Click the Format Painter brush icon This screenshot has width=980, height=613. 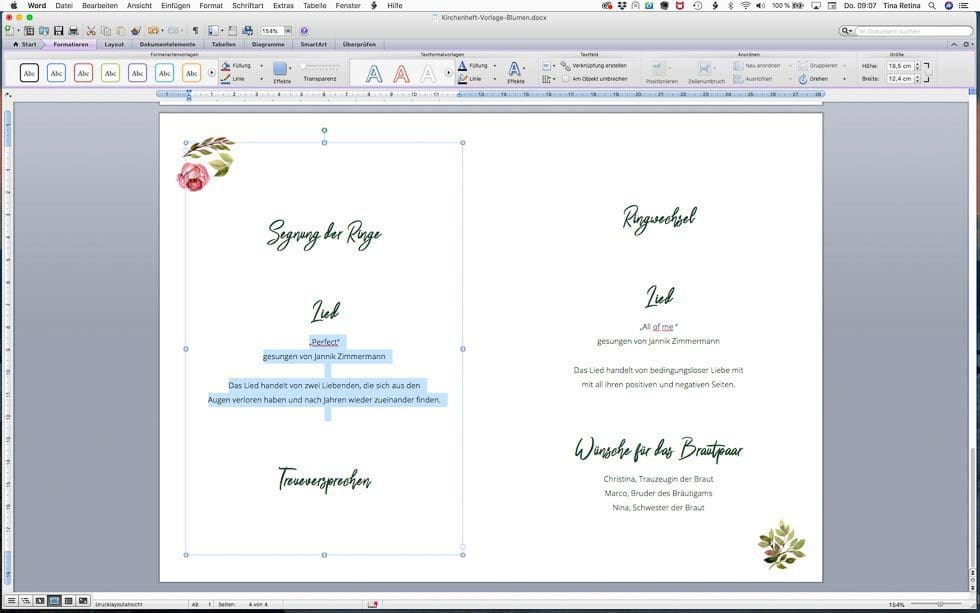[136, 31]
